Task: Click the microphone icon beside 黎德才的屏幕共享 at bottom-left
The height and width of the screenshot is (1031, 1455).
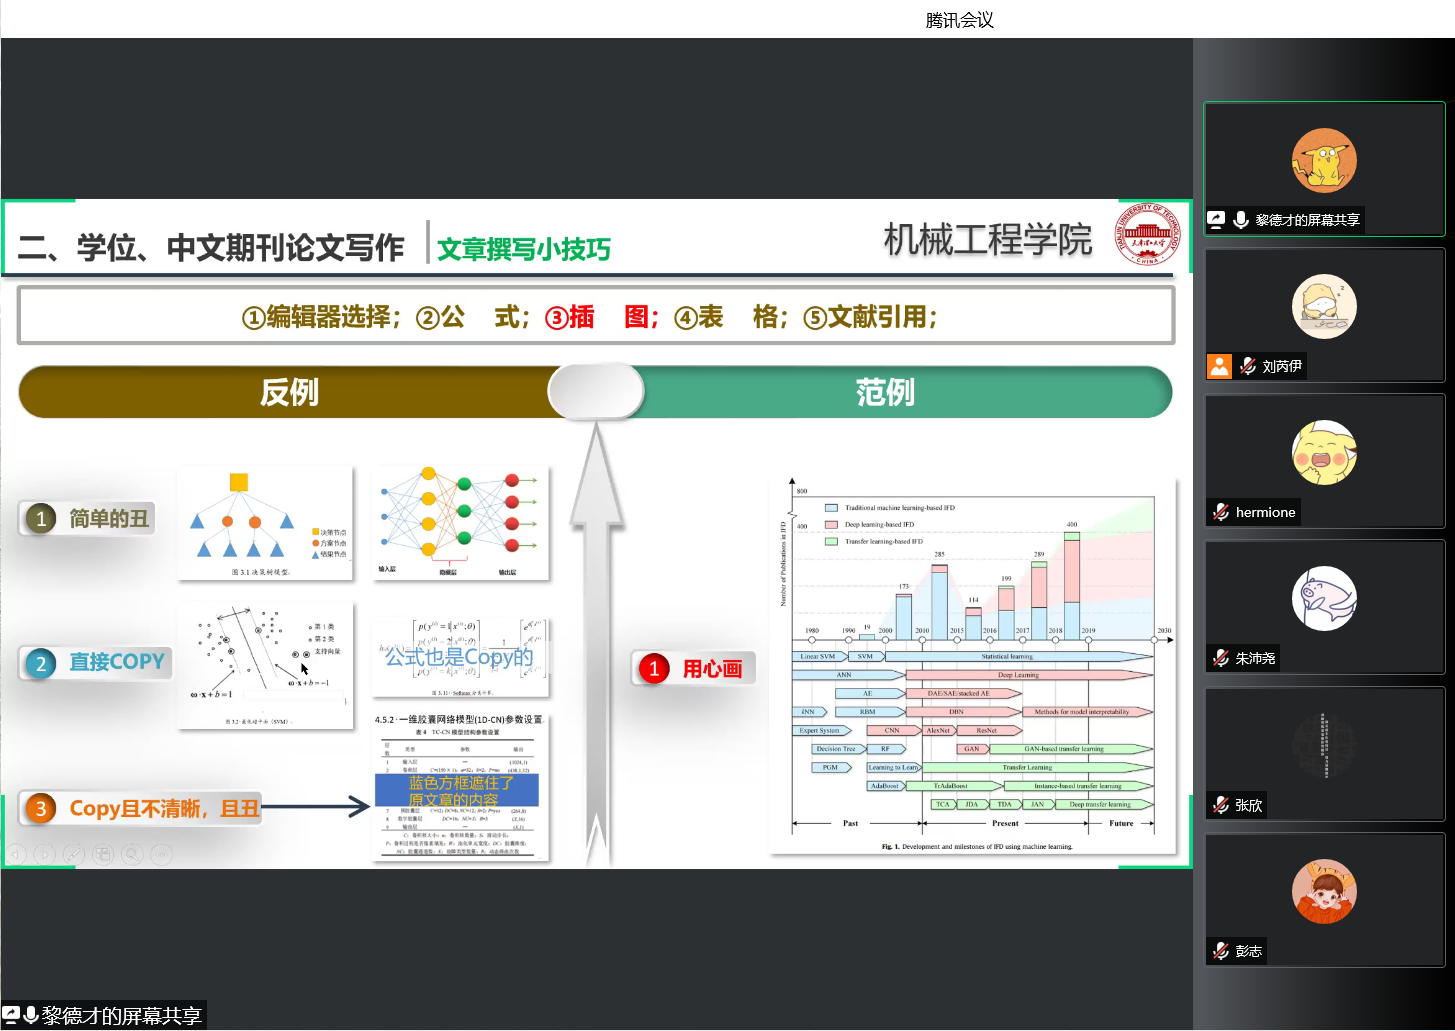Action: pos(31,1015)
